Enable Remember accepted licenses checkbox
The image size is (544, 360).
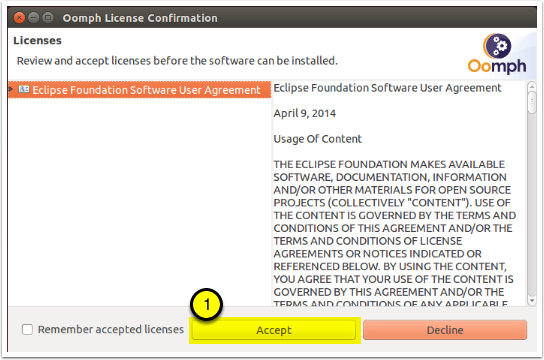point(27,329)
